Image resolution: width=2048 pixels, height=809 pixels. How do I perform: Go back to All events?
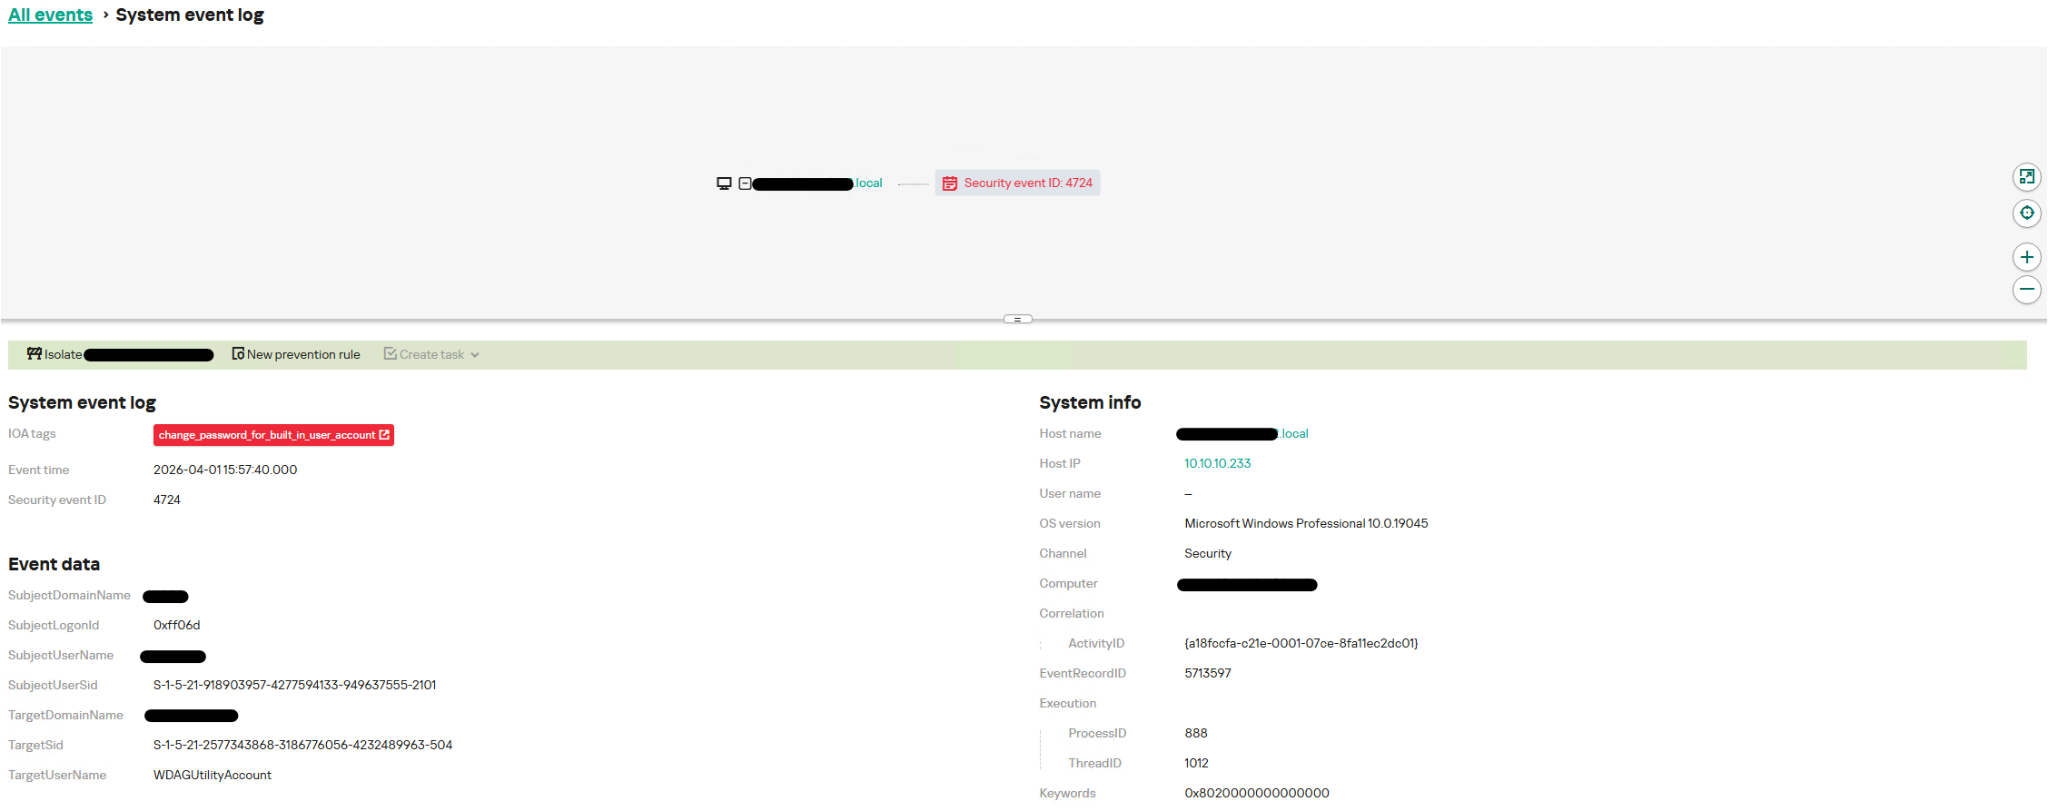(x=50, y=15)
